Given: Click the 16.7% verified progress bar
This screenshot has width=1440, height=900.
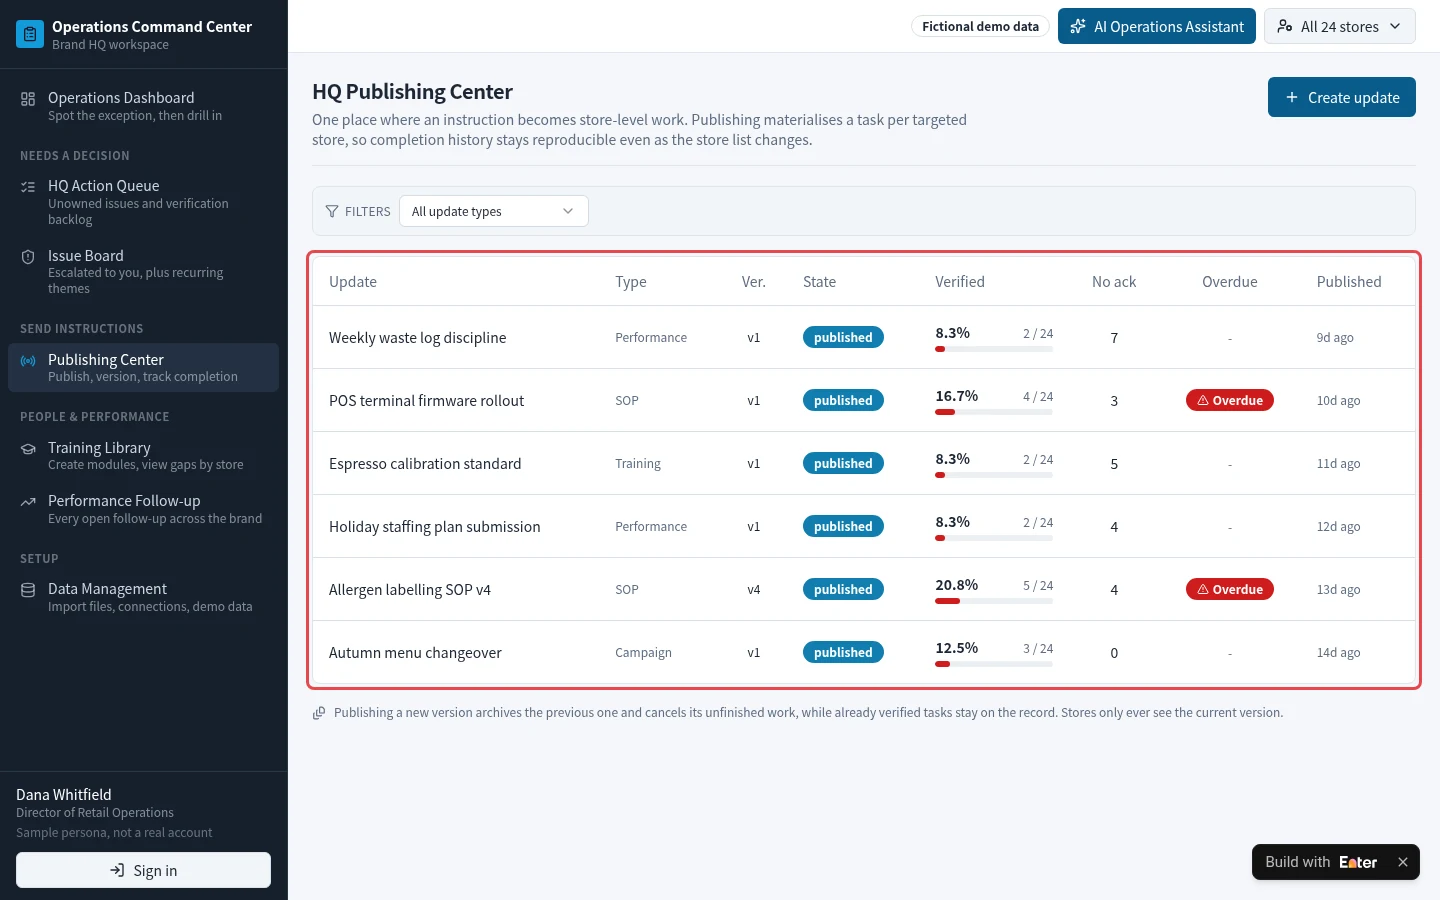Looking at the screenshot, I should click(994, 412).
